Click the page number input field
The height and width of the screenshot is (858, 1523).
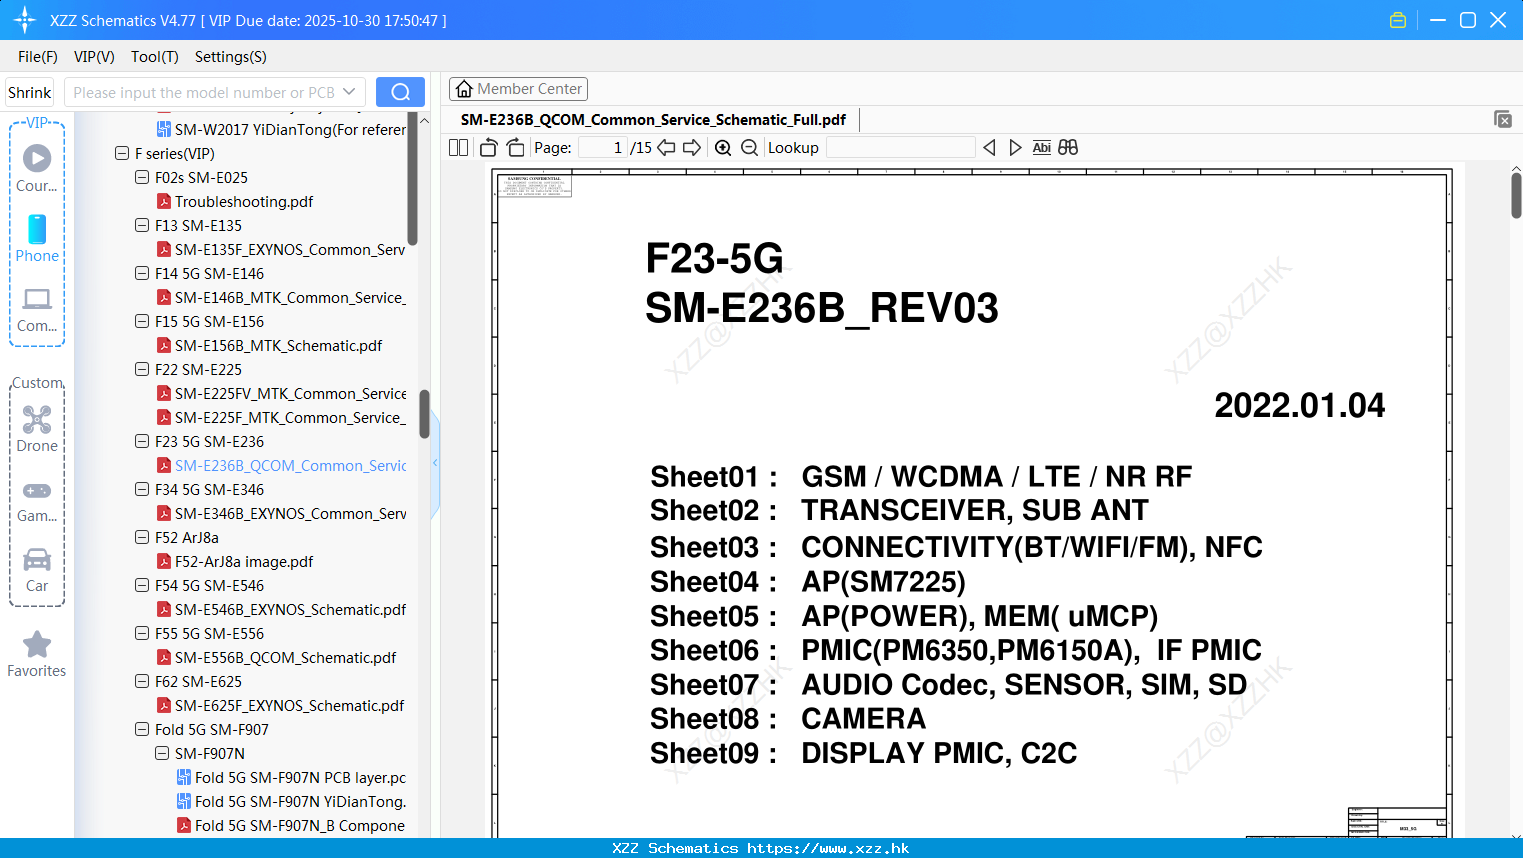pos(602,148)
